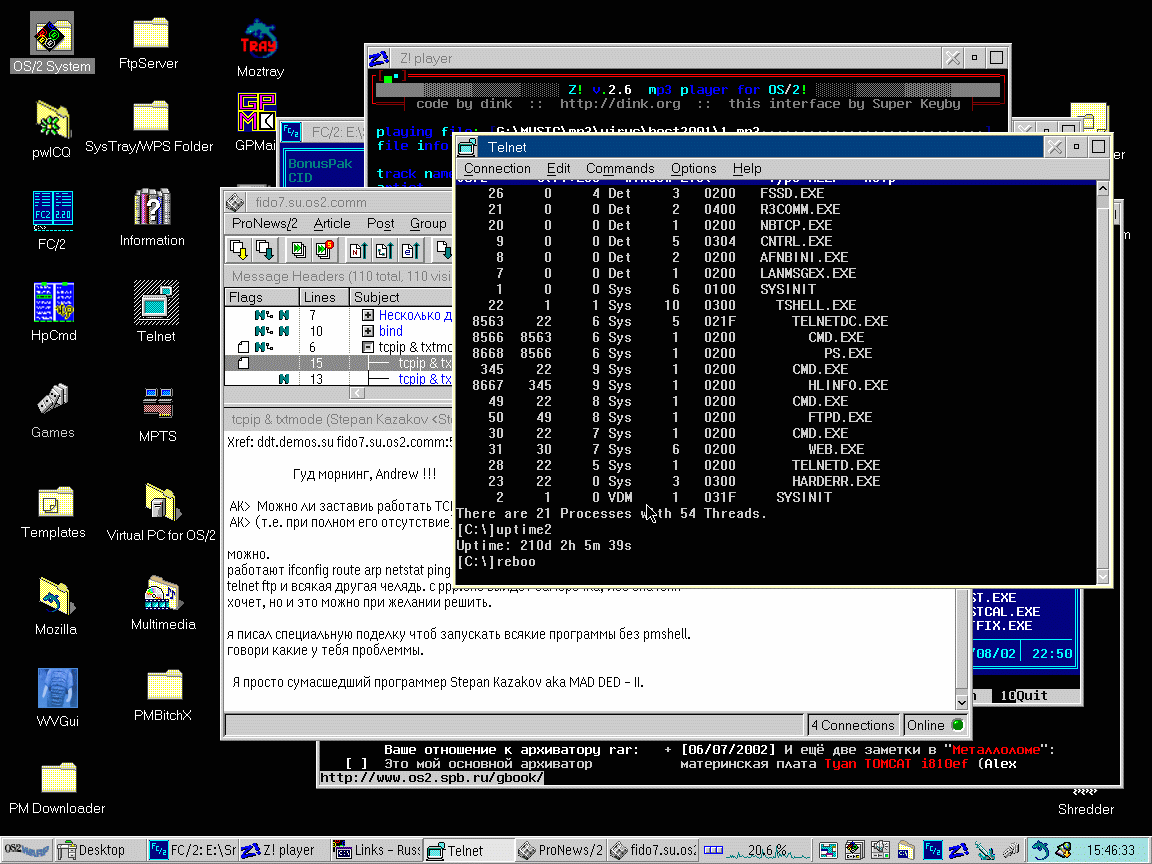
Task: Switch to fido7.su.os2 taskbar button
Action: click(652, 850)
